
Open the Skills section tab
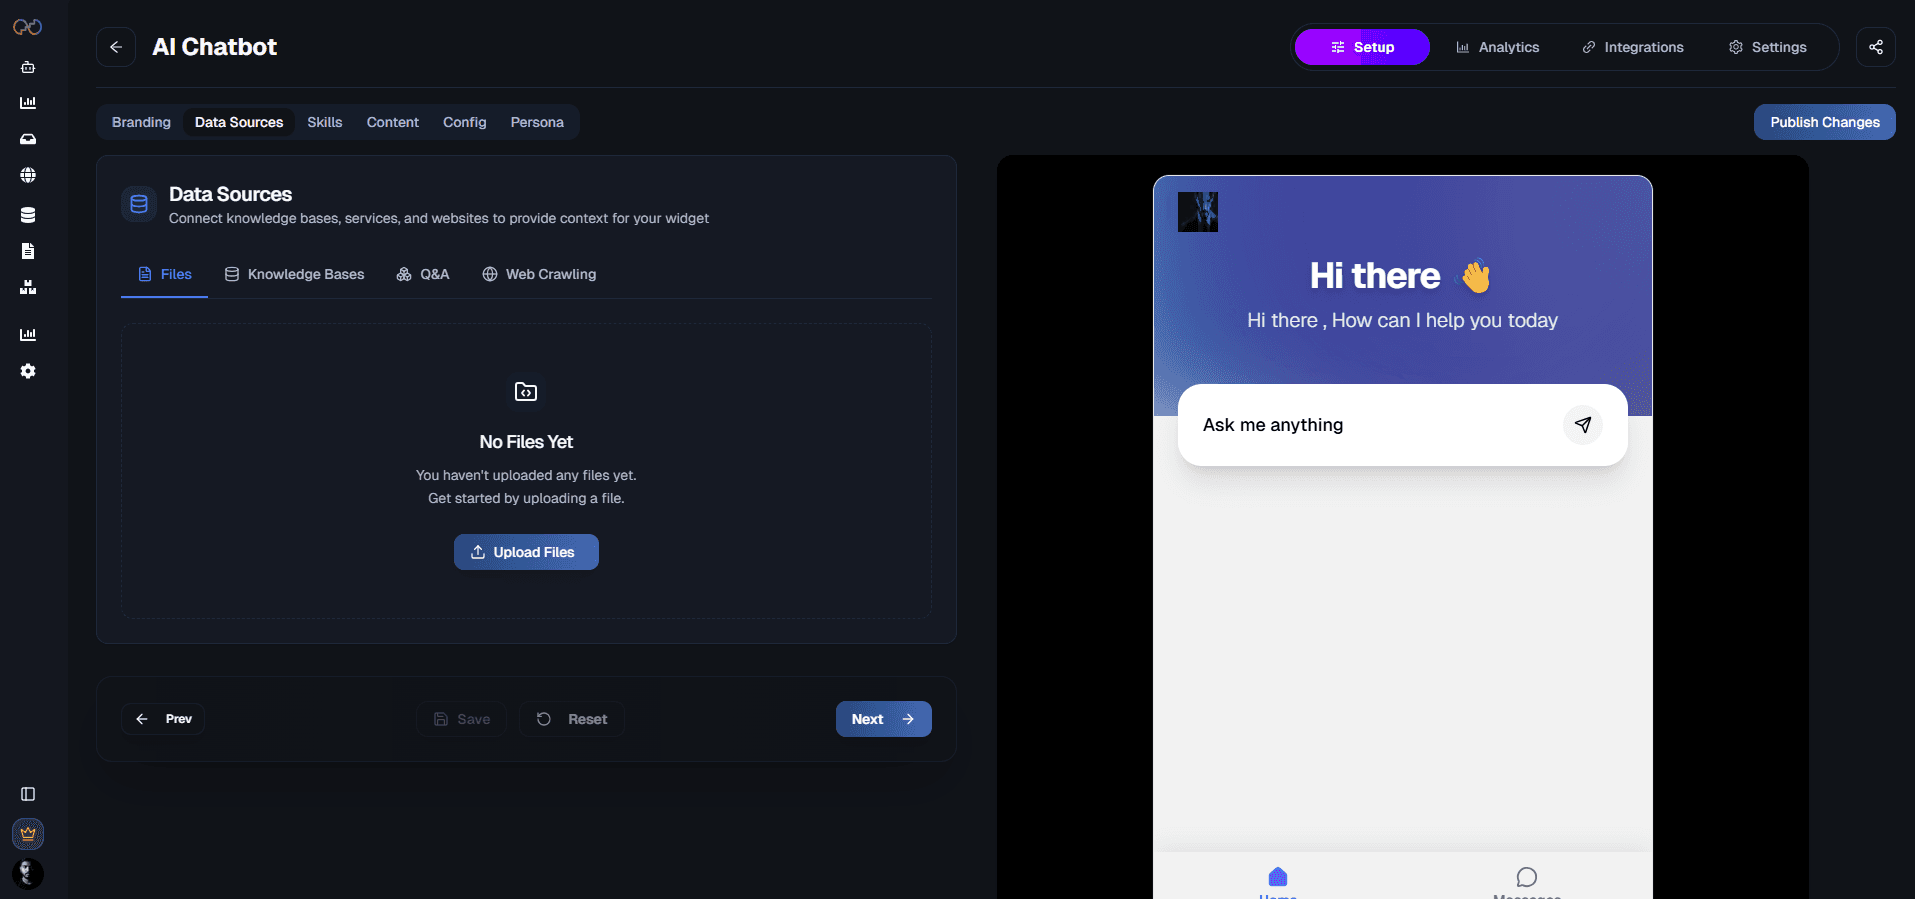[x=325, y=122]
